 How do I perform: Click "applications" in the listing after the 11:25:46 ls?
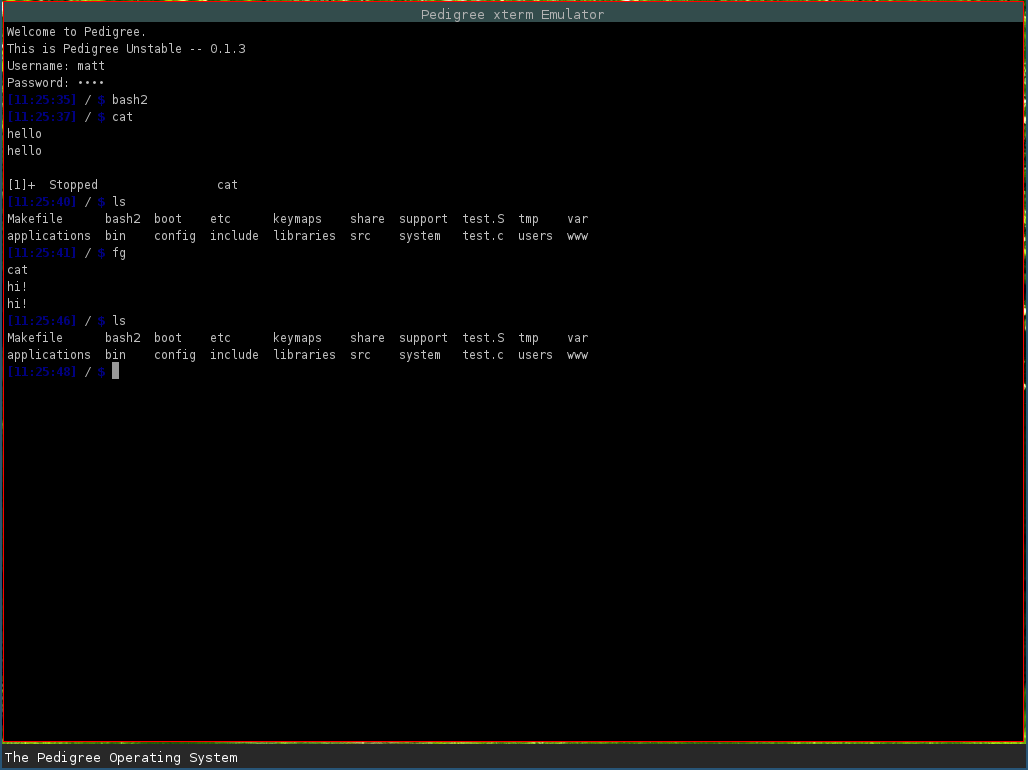(x=49, y=355)
